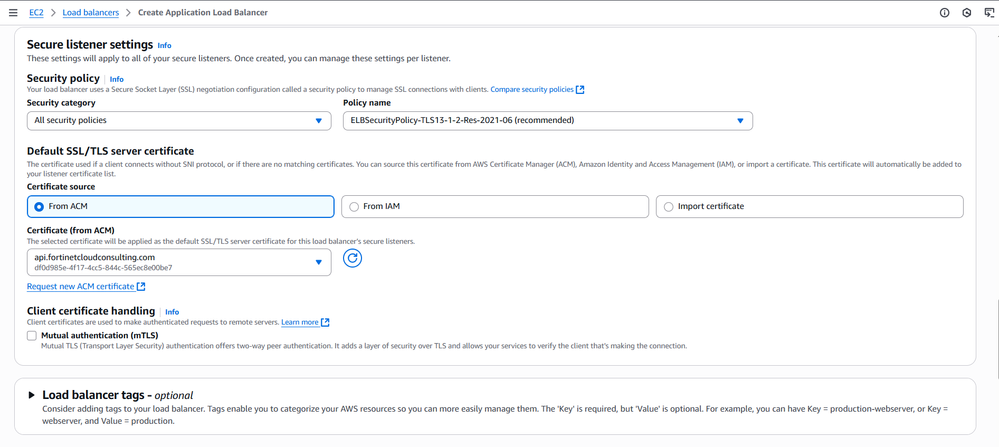Go to EC2 in the breadcrumb
Viewport: 999px width, 447px height.
tap(36, 13)
